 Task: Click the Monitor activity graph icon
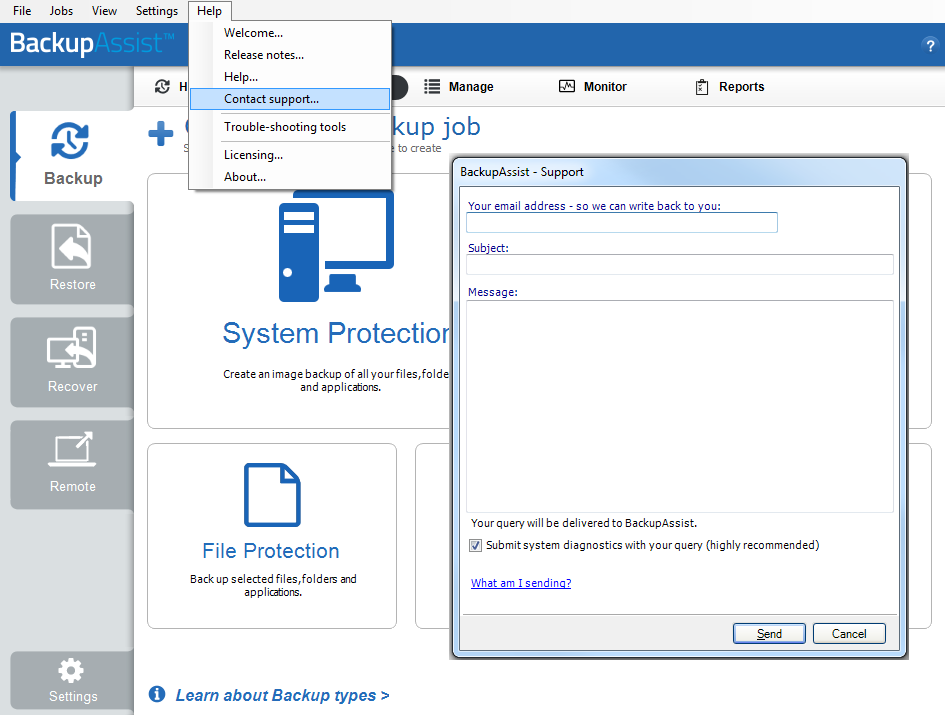[x=567, y=86]
